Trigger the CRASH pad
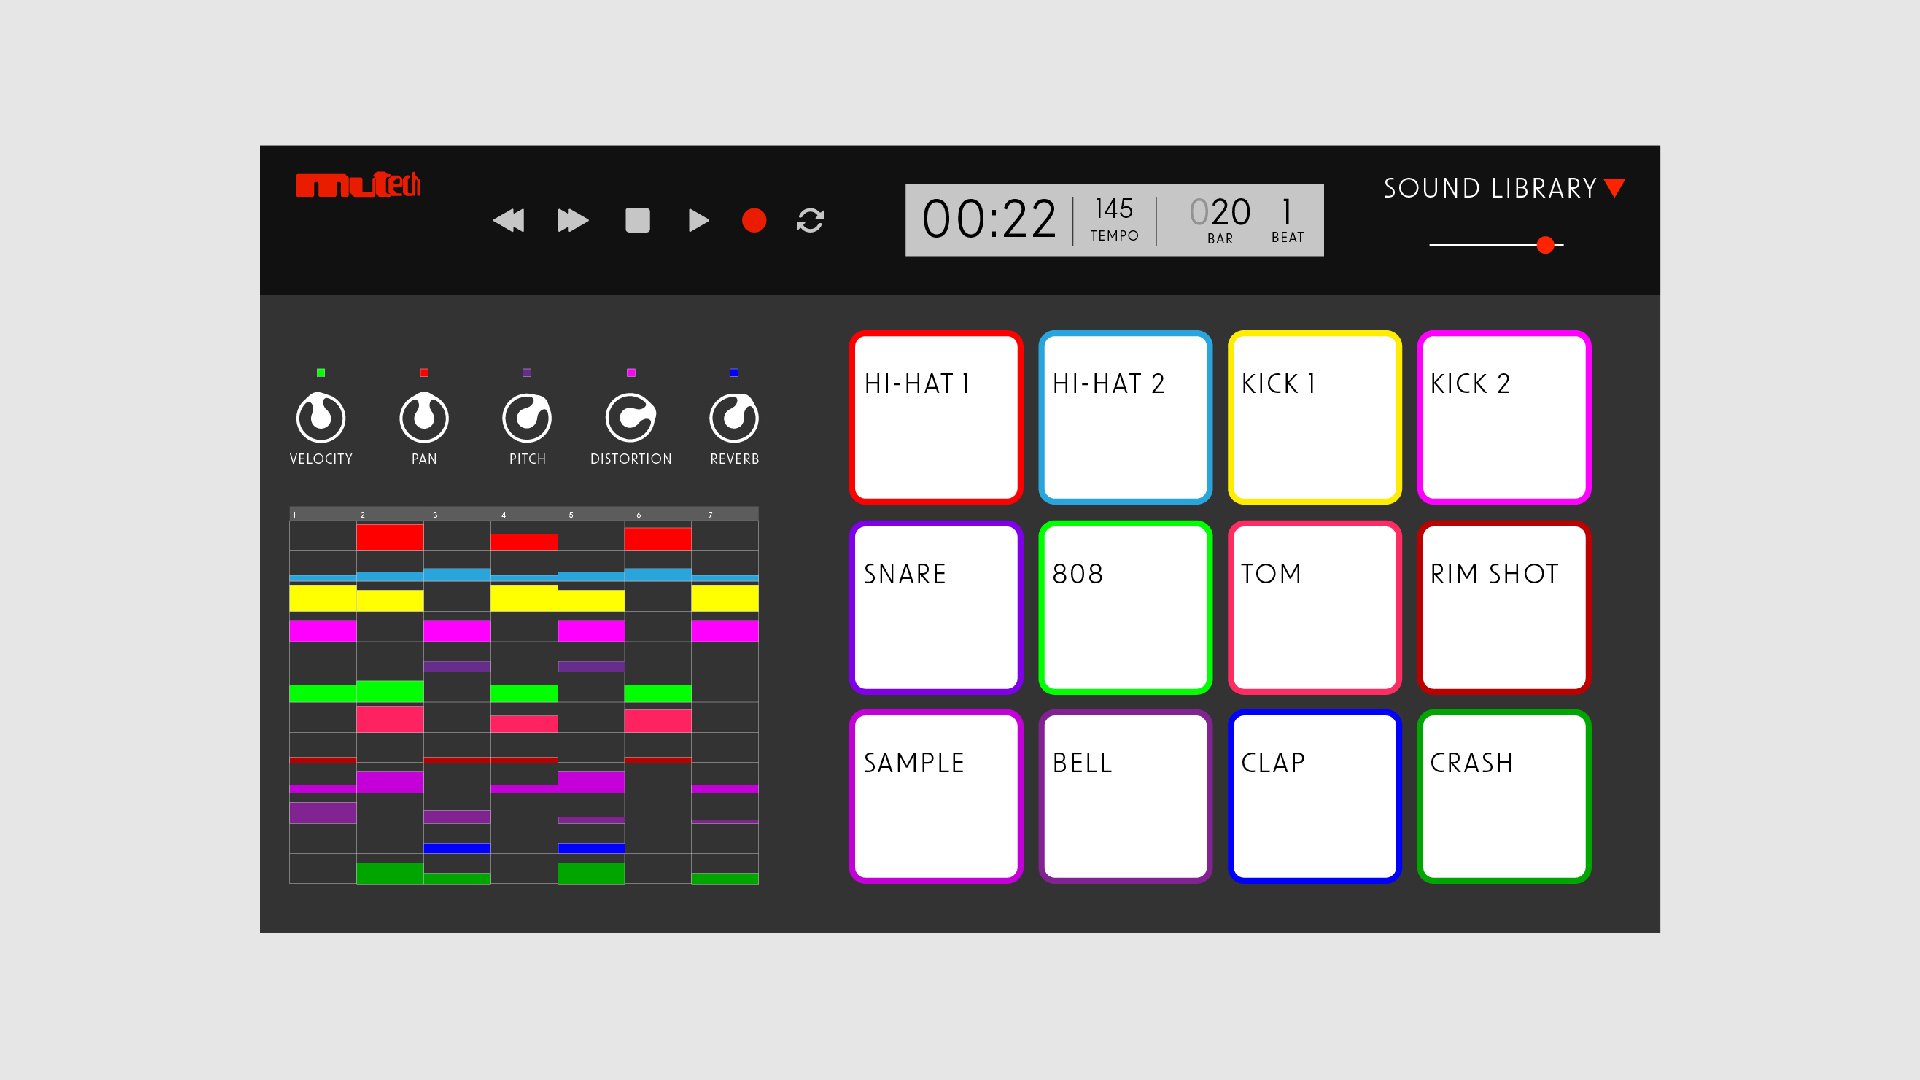The height and width of the screenshot is (1080, 1920). (1503, 796)
